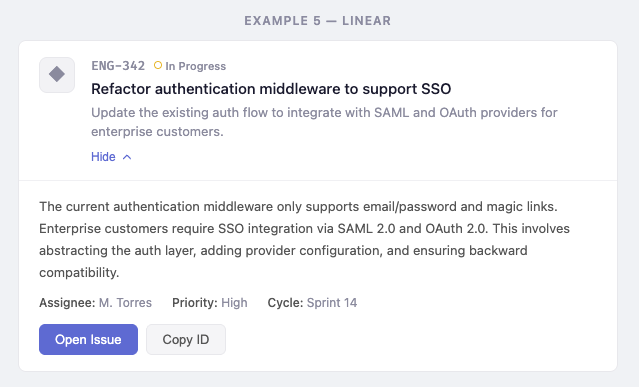Click the Example 5 — Linear heading
Screen dimensions: 639x387
317,21
